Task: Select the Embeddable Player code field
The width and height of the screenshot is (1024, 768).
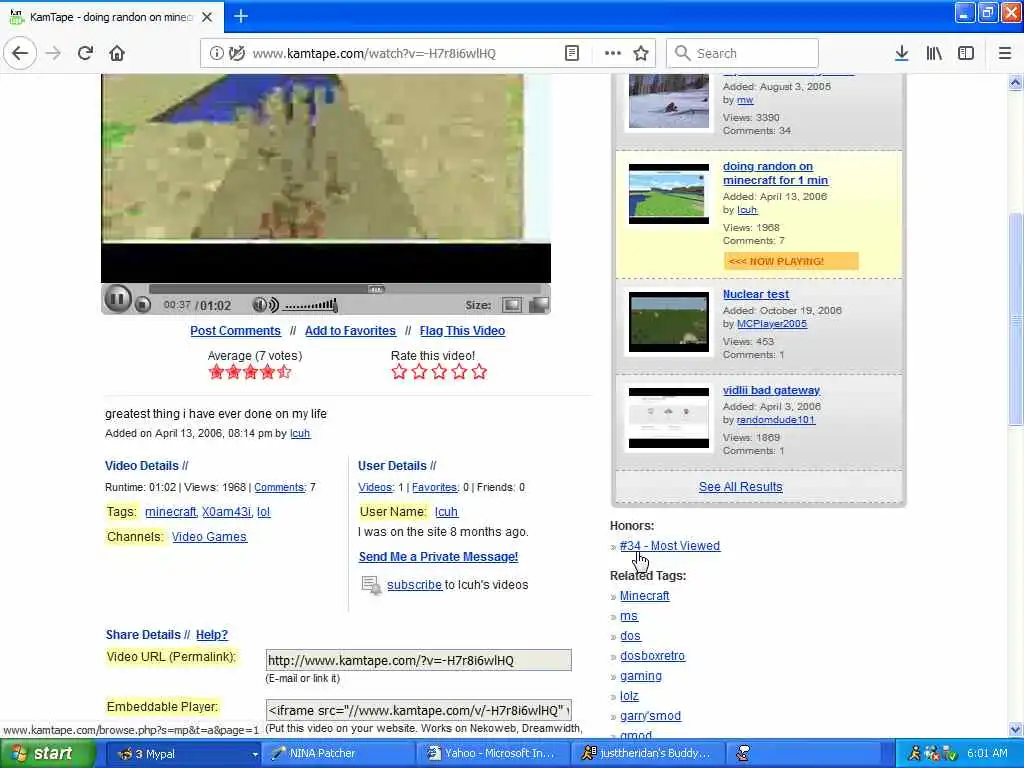Action: (419, 711)
